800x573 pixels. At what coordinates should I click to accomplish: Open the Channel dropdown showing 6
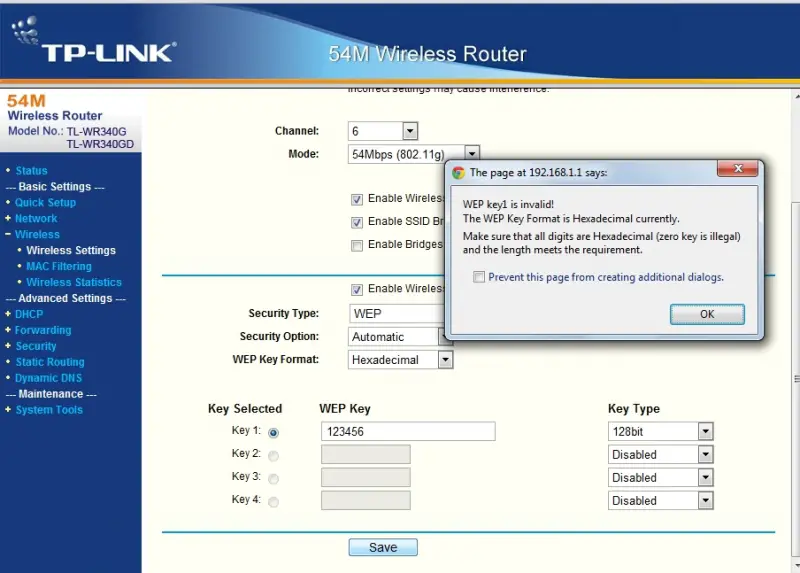click(383, 131)
